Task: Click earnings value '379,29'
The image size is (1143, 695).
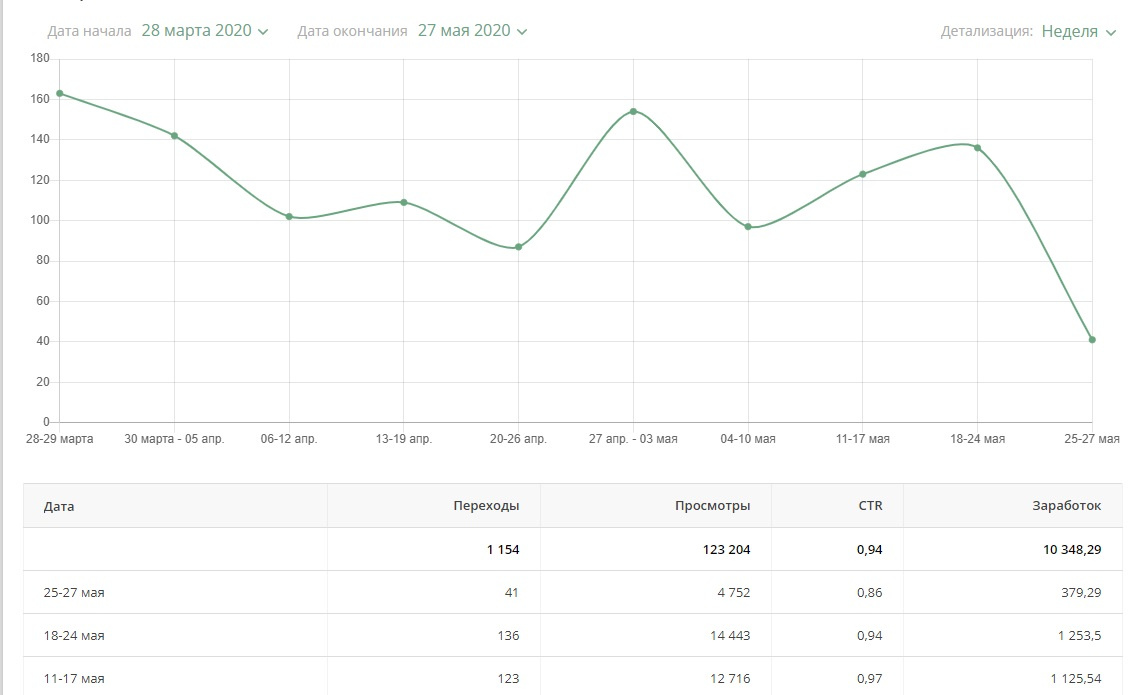Action: coord(1081,593)
